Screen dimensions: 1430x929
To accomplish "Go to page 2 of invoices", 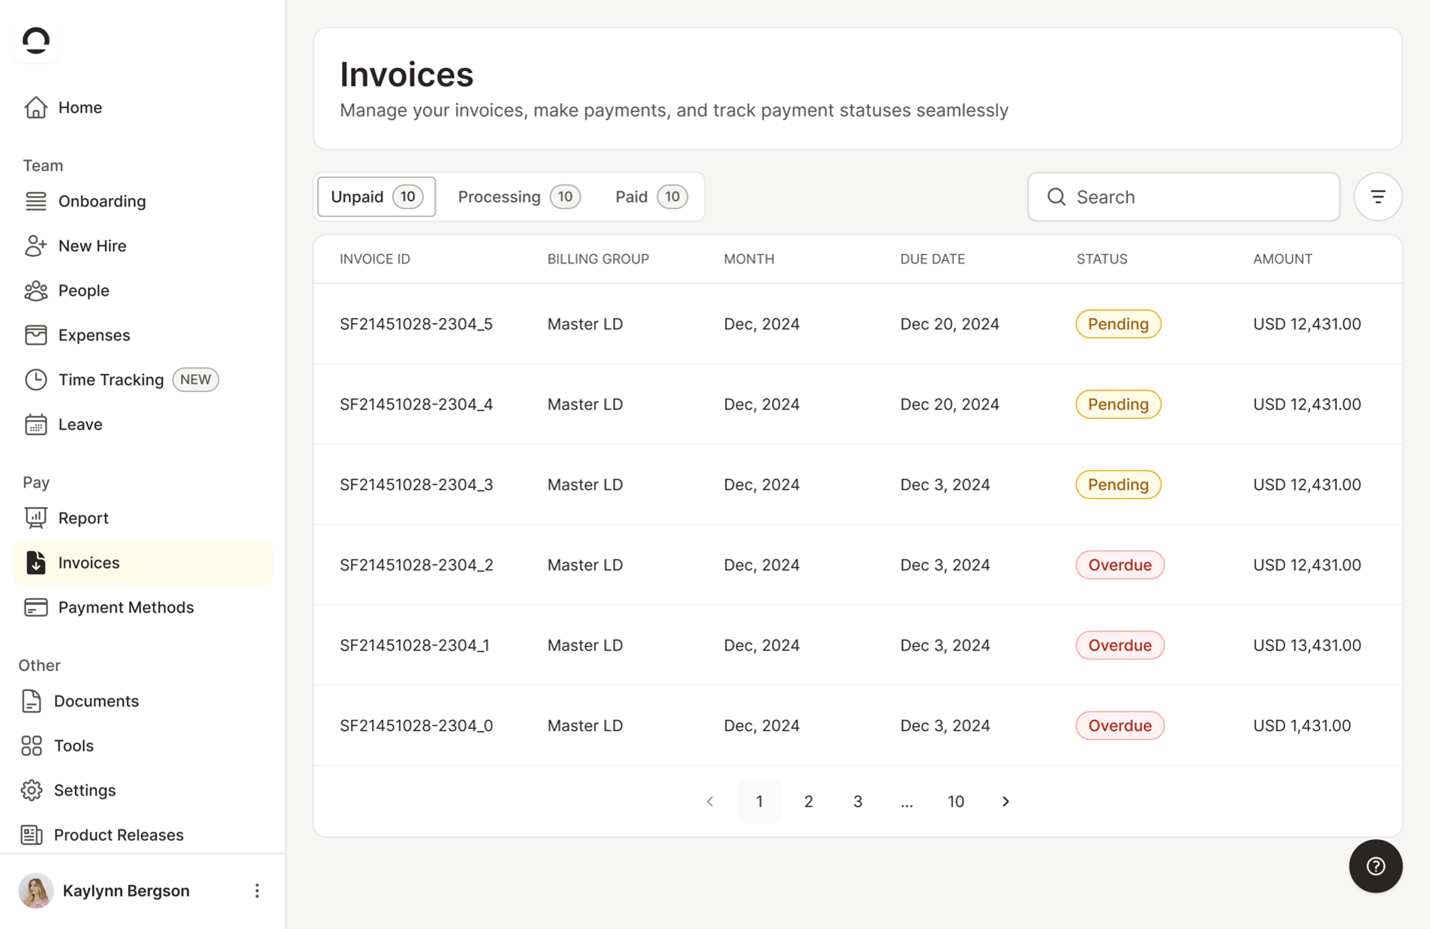I will click(808, 802).
